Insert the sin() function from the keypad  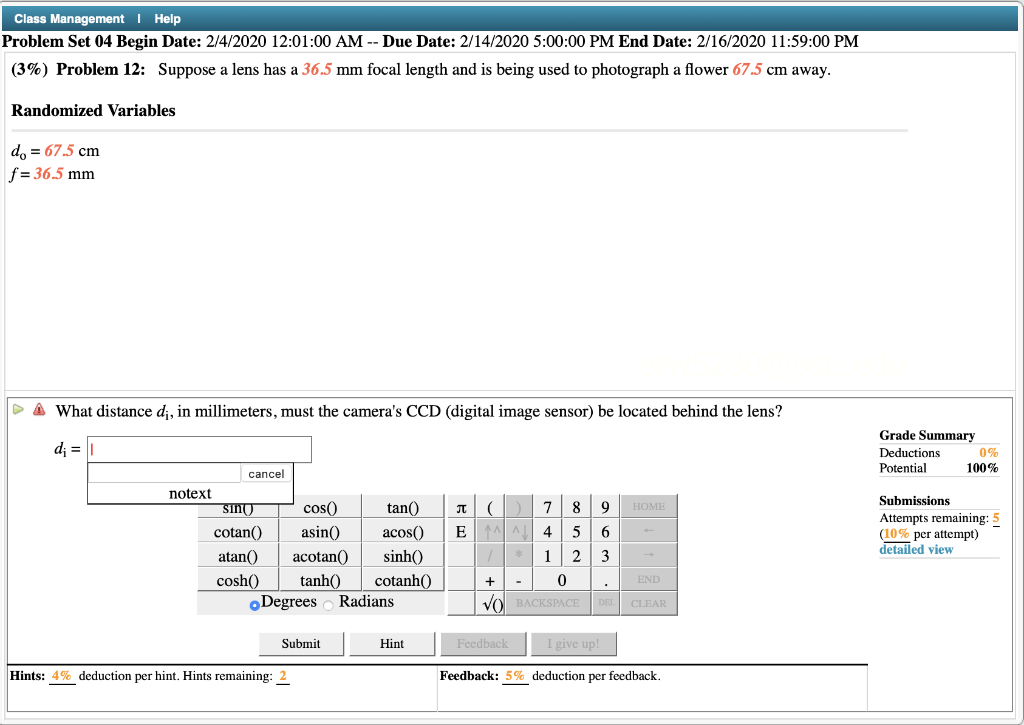pyautogui.click(x=238, y=506)
